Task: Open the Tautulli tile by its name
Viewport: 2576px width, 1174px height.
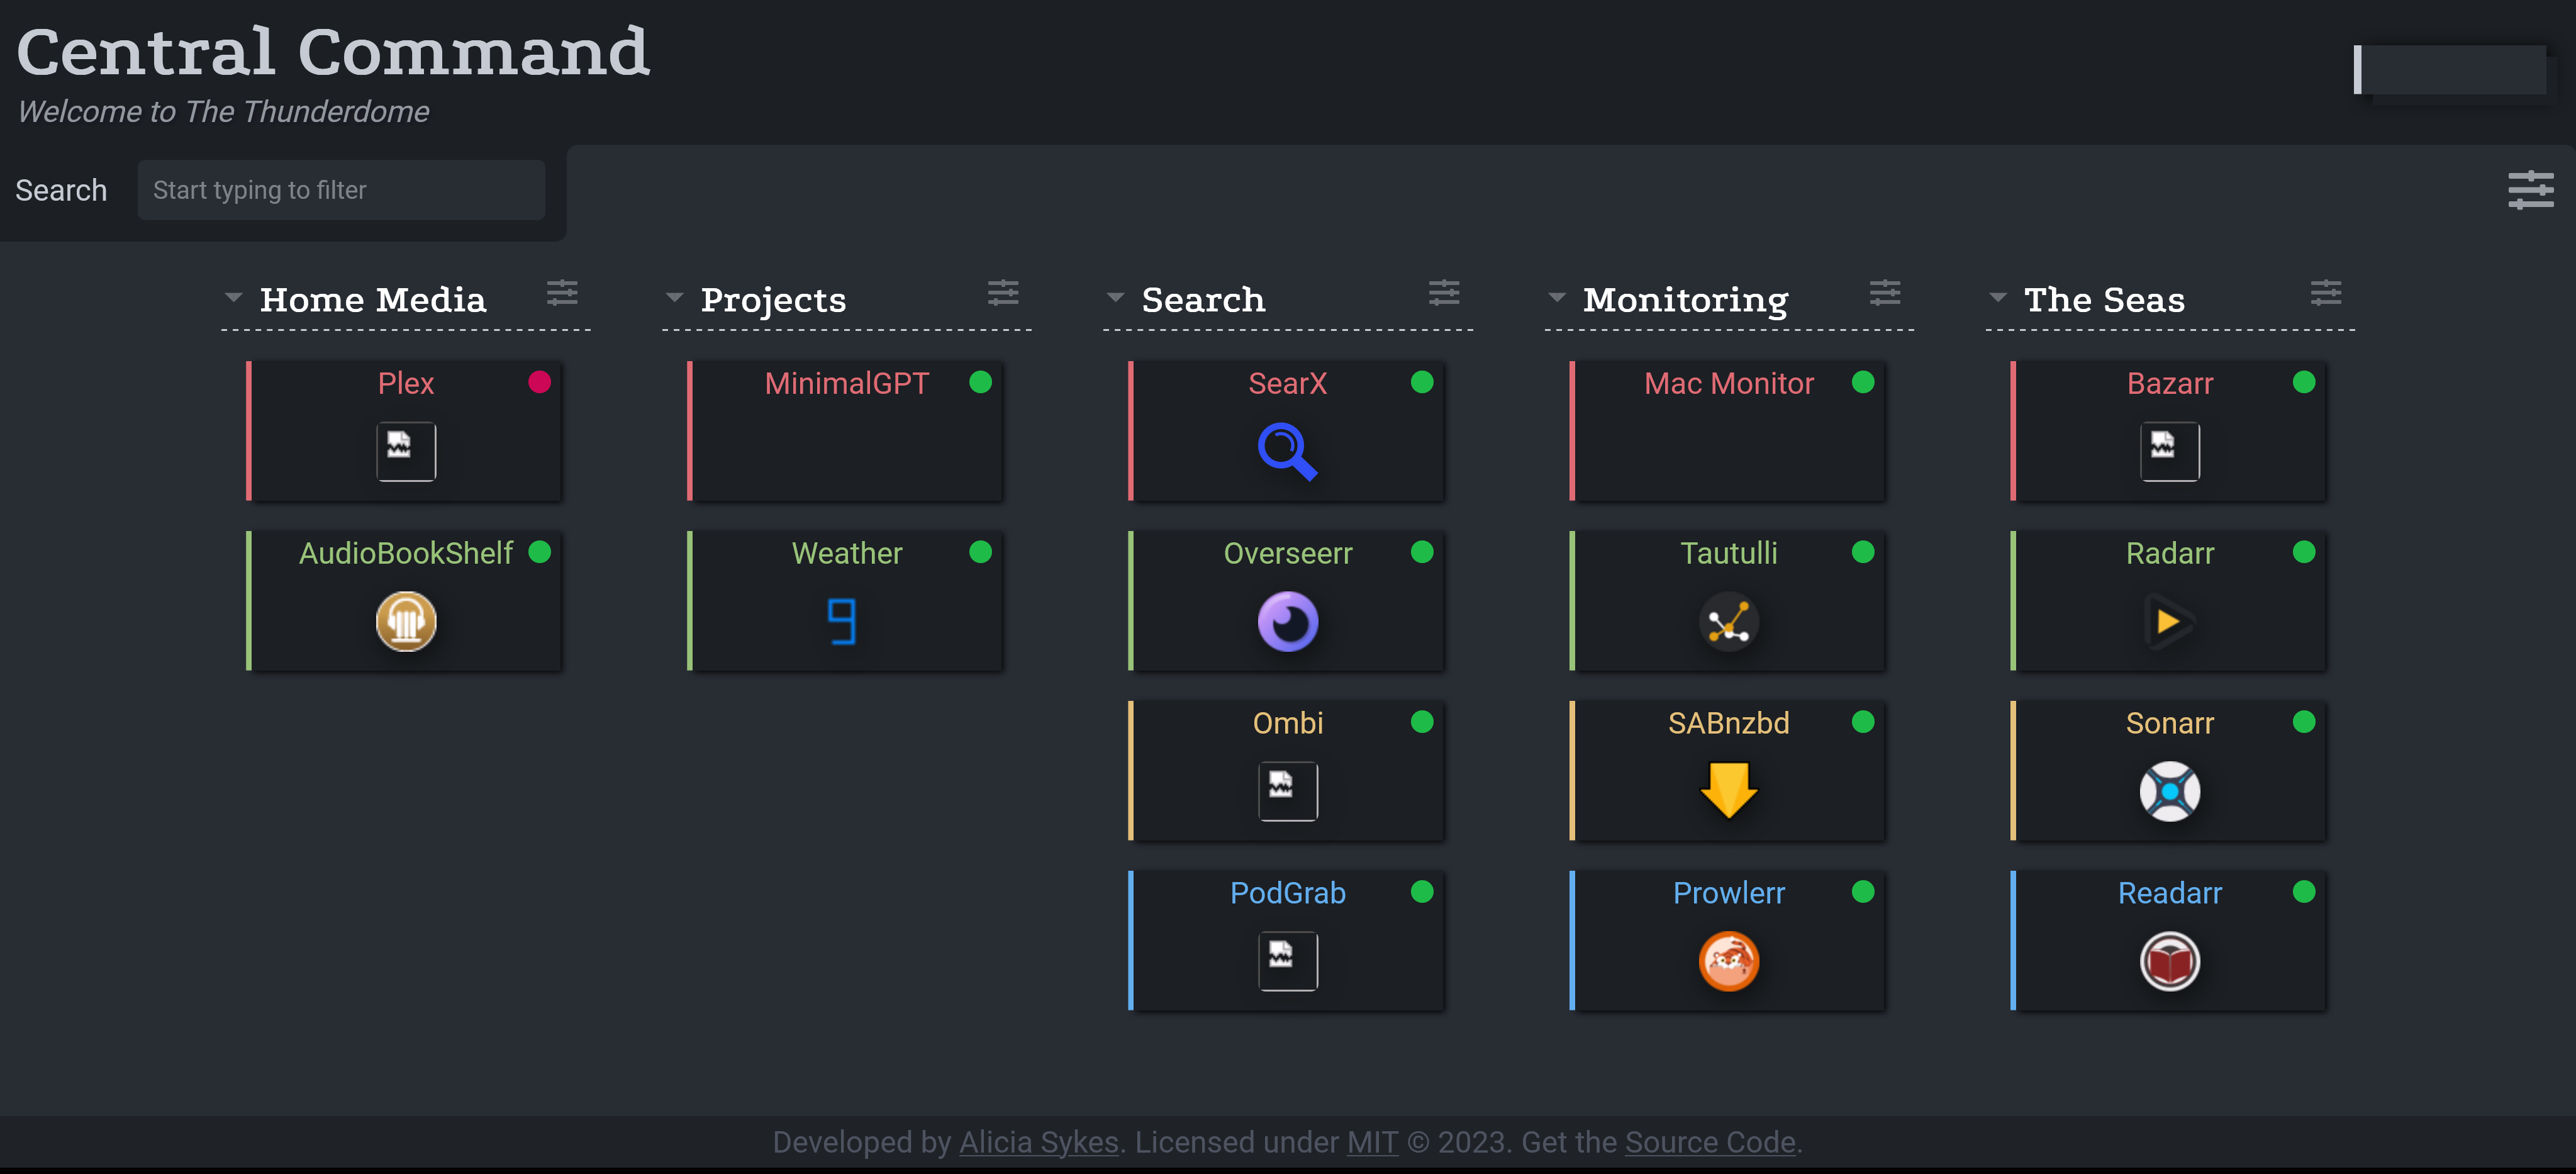Action: tap(1728, 553)
